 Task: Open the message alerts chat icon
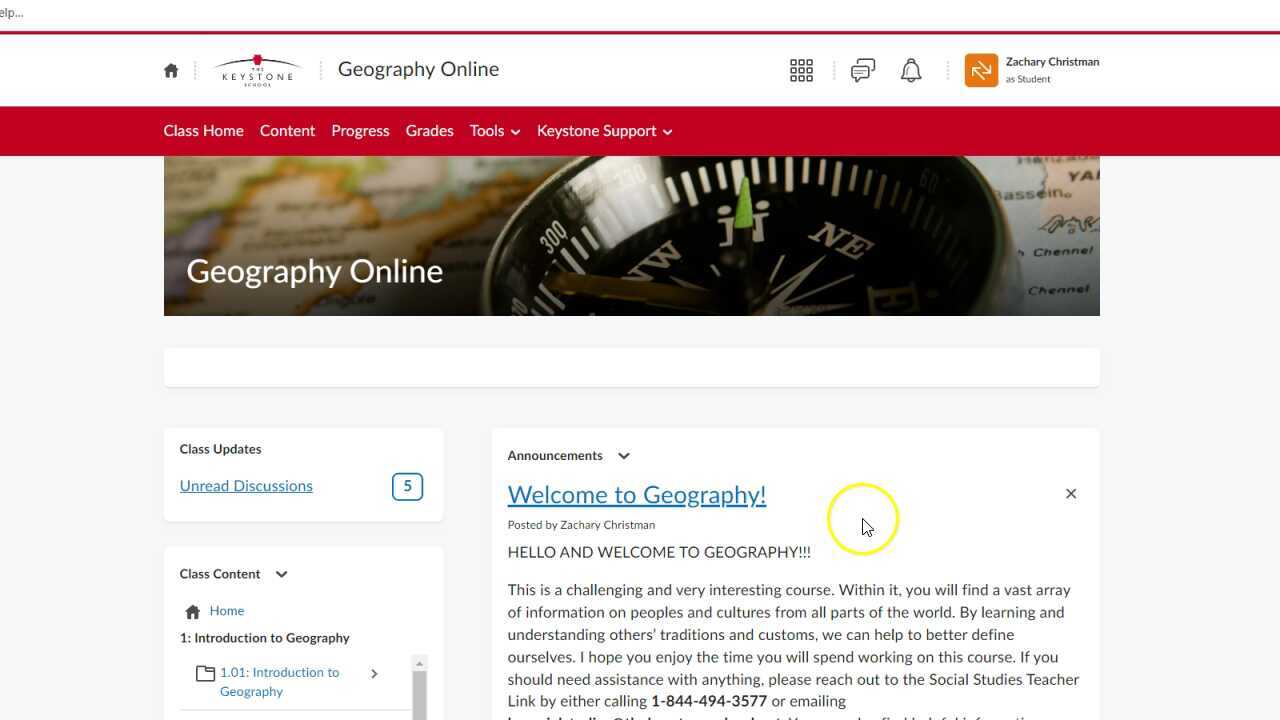[x=862, y=70]
